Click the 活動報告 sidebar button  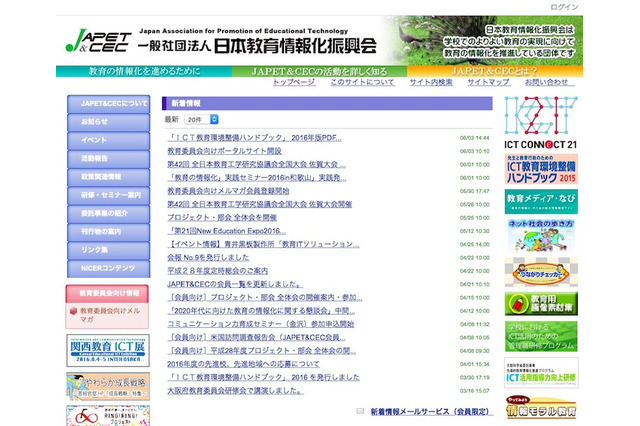(x=109, y=159)
